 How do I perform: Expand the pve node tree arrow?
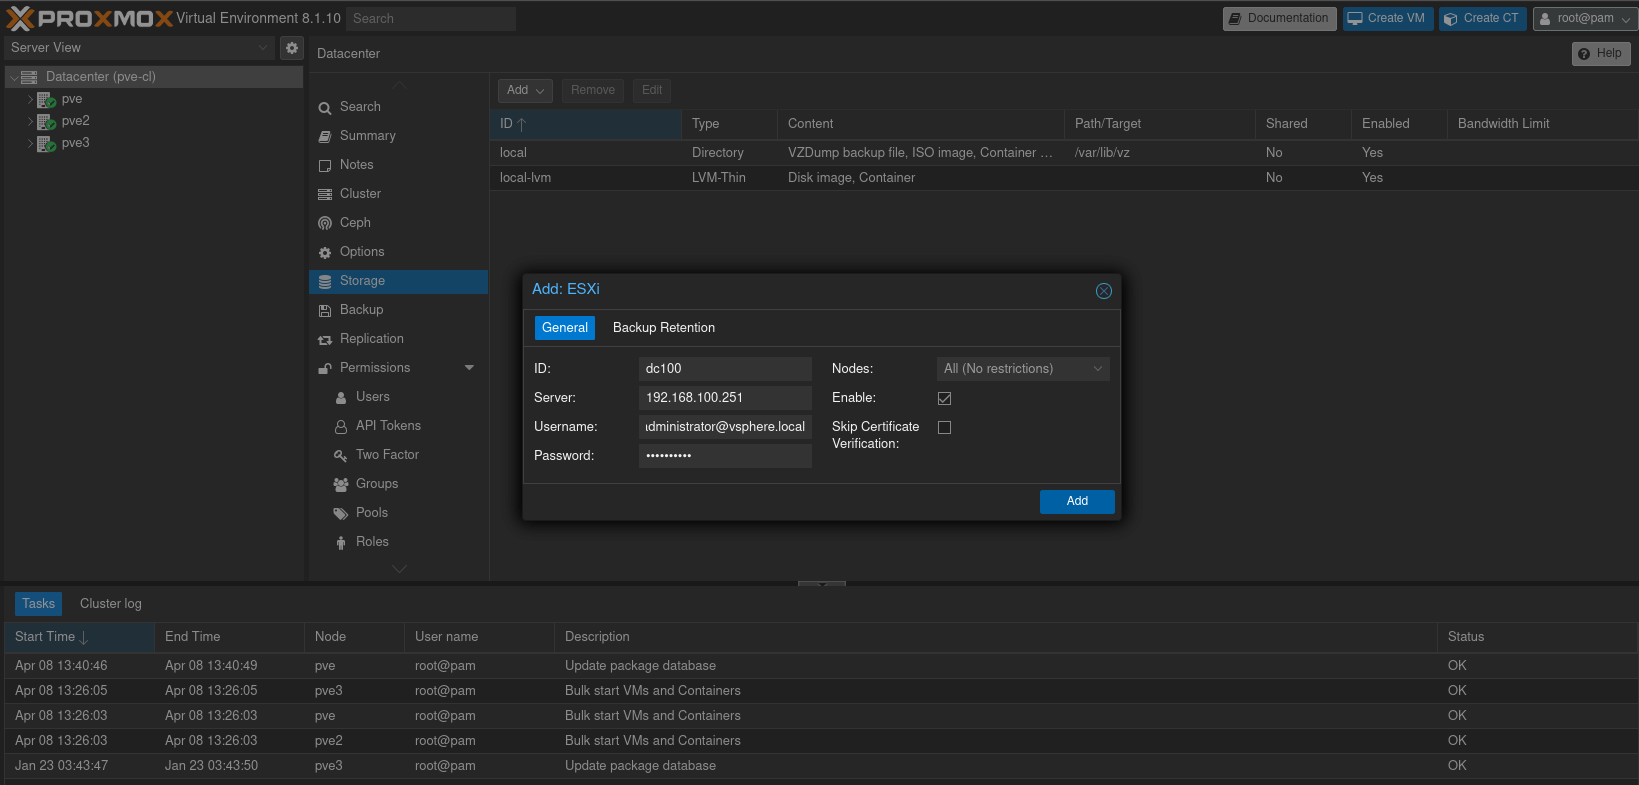[30, 99]
